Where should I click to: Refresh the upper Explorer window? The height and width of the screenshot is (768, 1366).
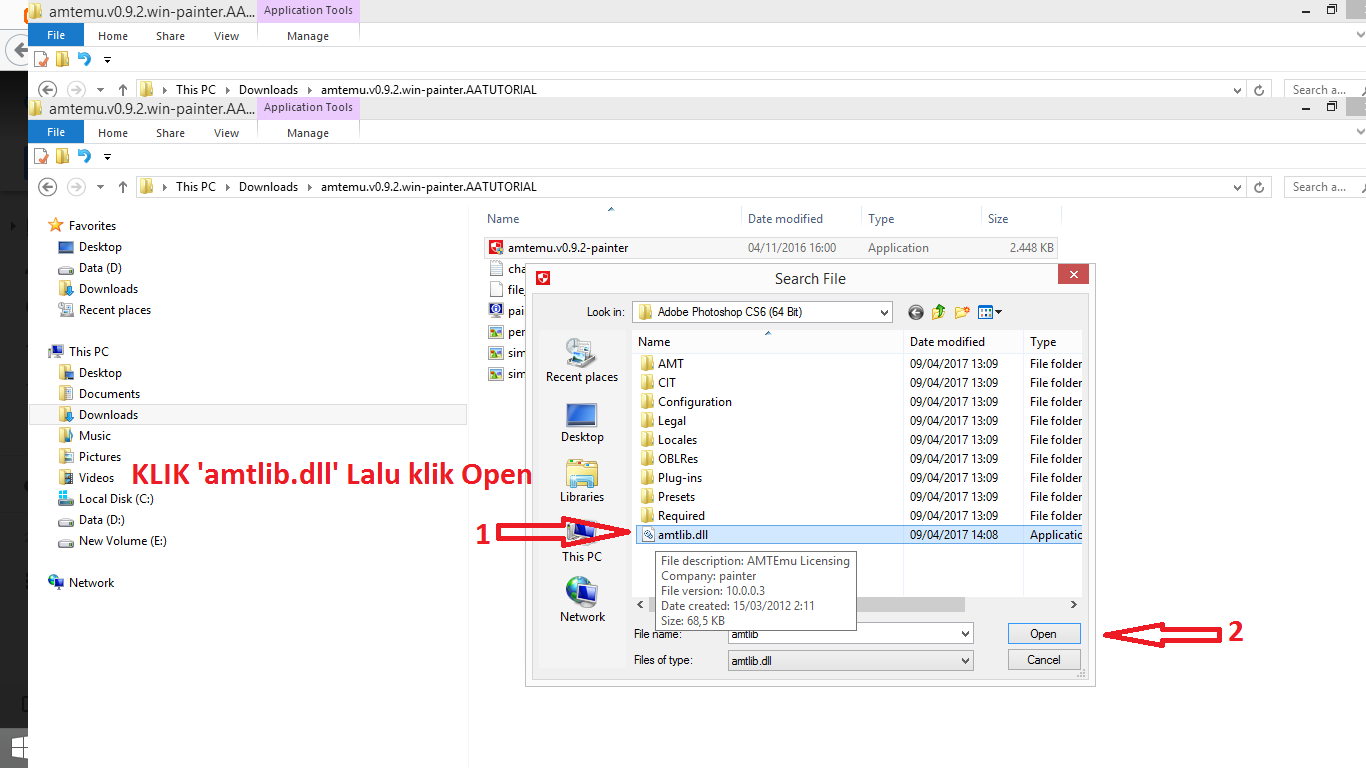pos(1260,90)
